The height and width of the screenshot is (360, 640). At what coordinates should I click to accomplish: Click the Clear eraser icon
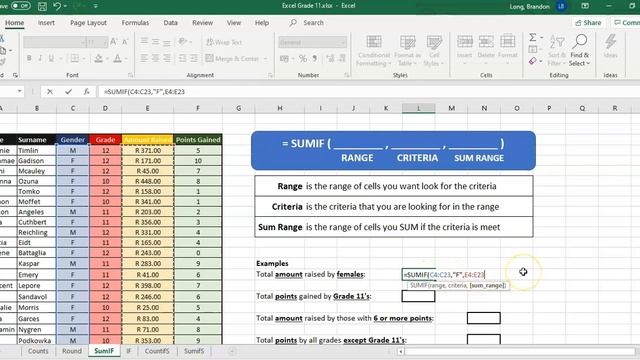tap(533, 61)
